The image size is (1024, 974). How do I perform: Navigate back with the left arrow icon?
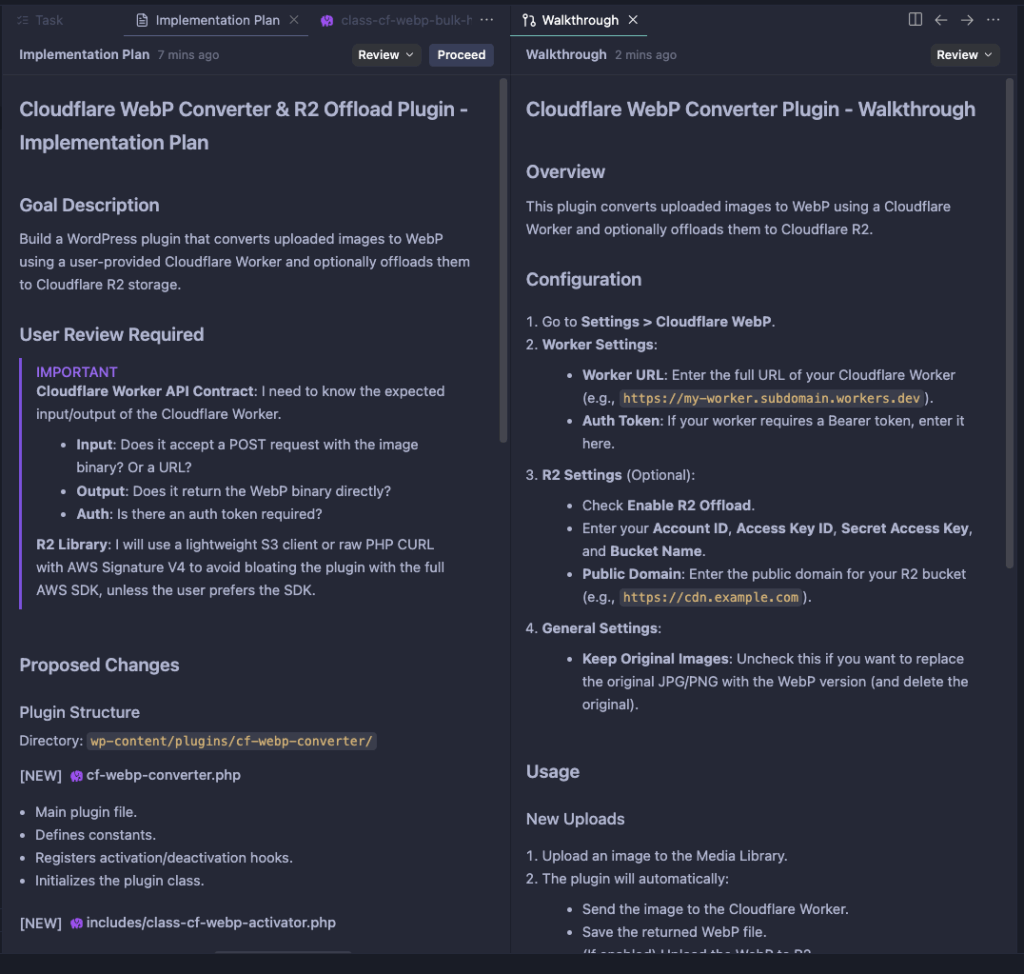pyautogui.click(x=941, y=20)
